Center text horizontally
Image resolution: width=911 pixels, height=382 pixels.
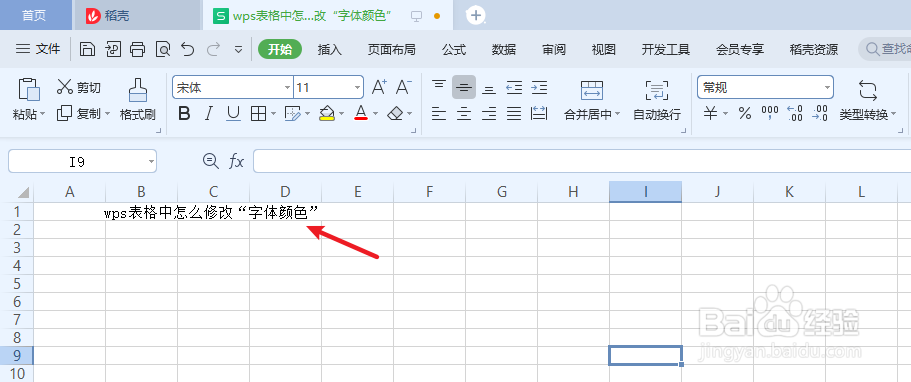point(464,113)
